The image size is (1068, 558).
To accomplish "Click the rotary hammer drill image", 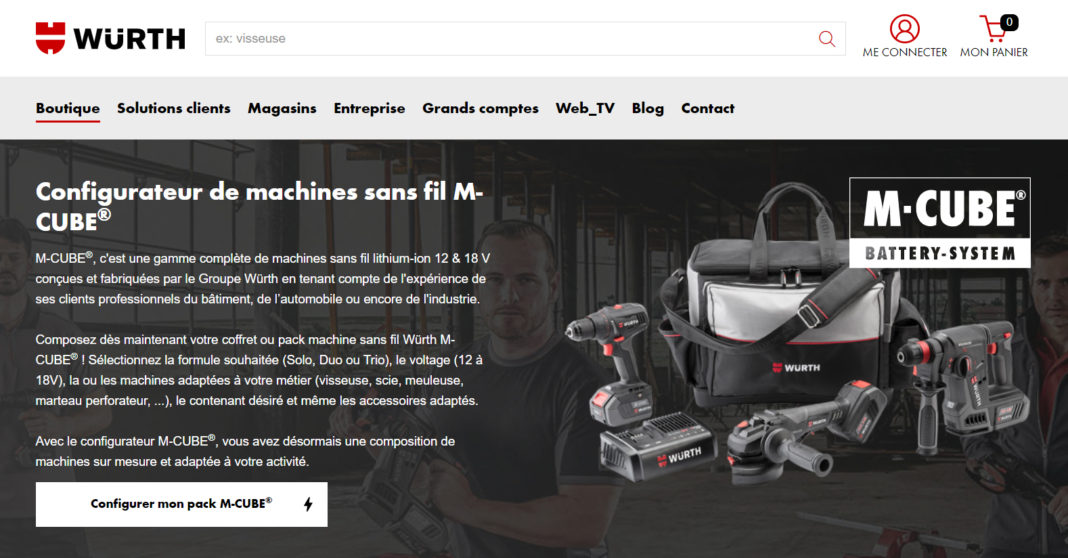I will 964,385.
